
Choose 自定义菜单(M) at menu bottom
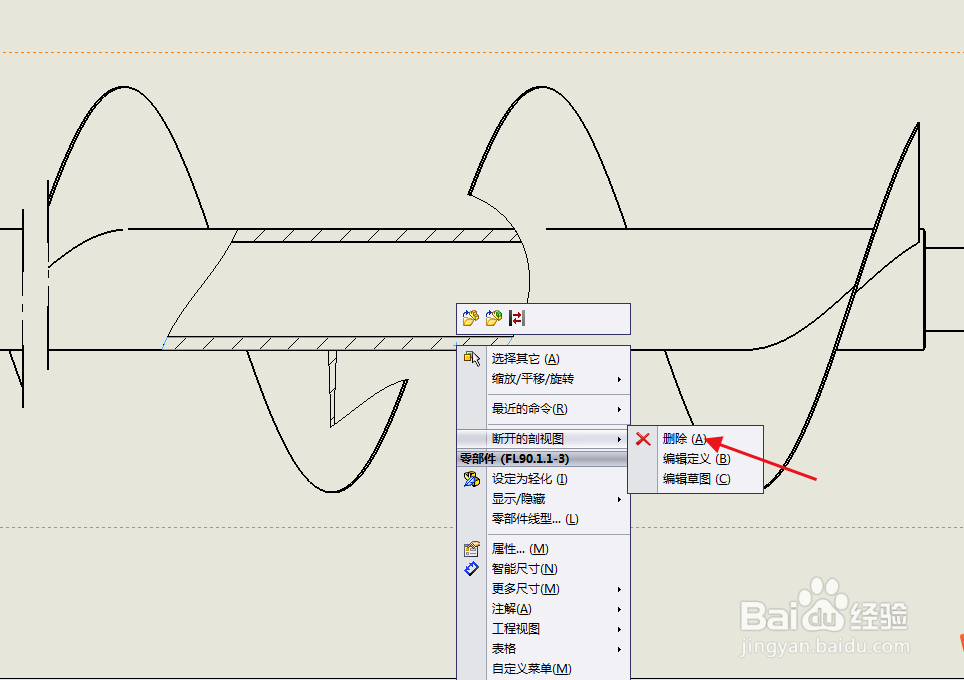[543, 669]
